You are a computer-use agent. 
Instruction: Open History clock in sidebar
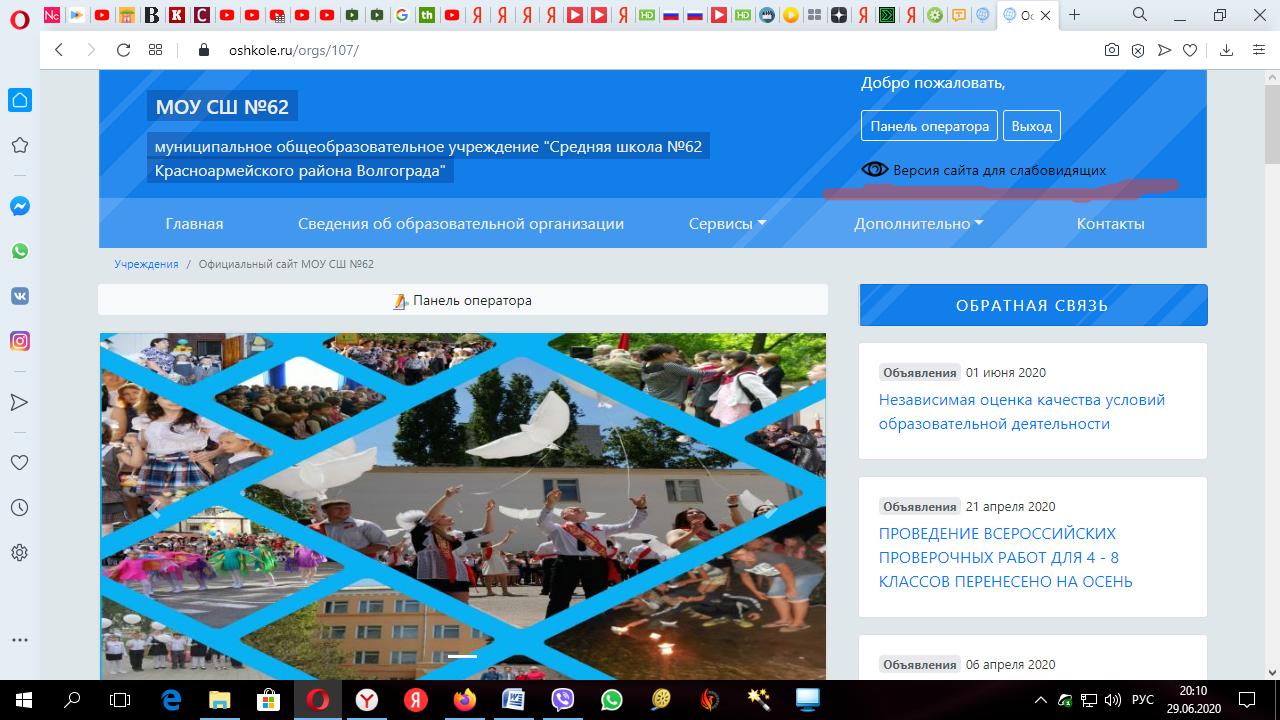click(19, 508)
